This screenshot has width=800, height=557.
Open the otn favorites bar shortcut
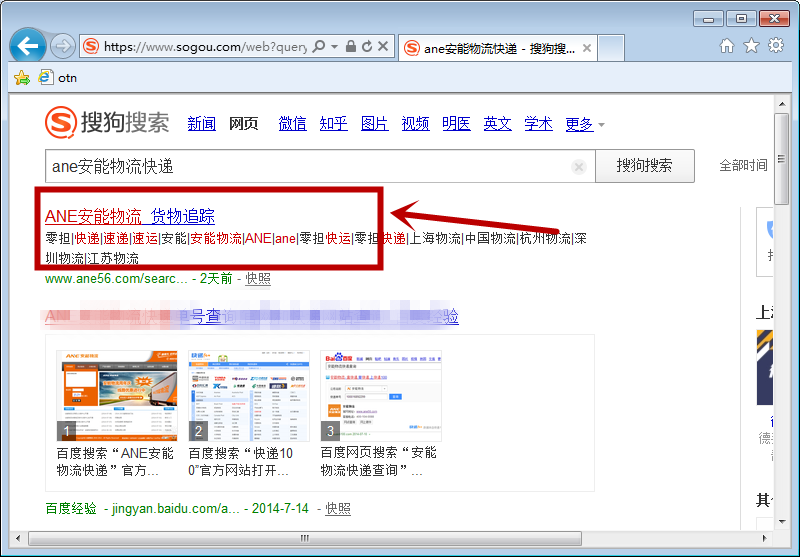tap(58, 78)
